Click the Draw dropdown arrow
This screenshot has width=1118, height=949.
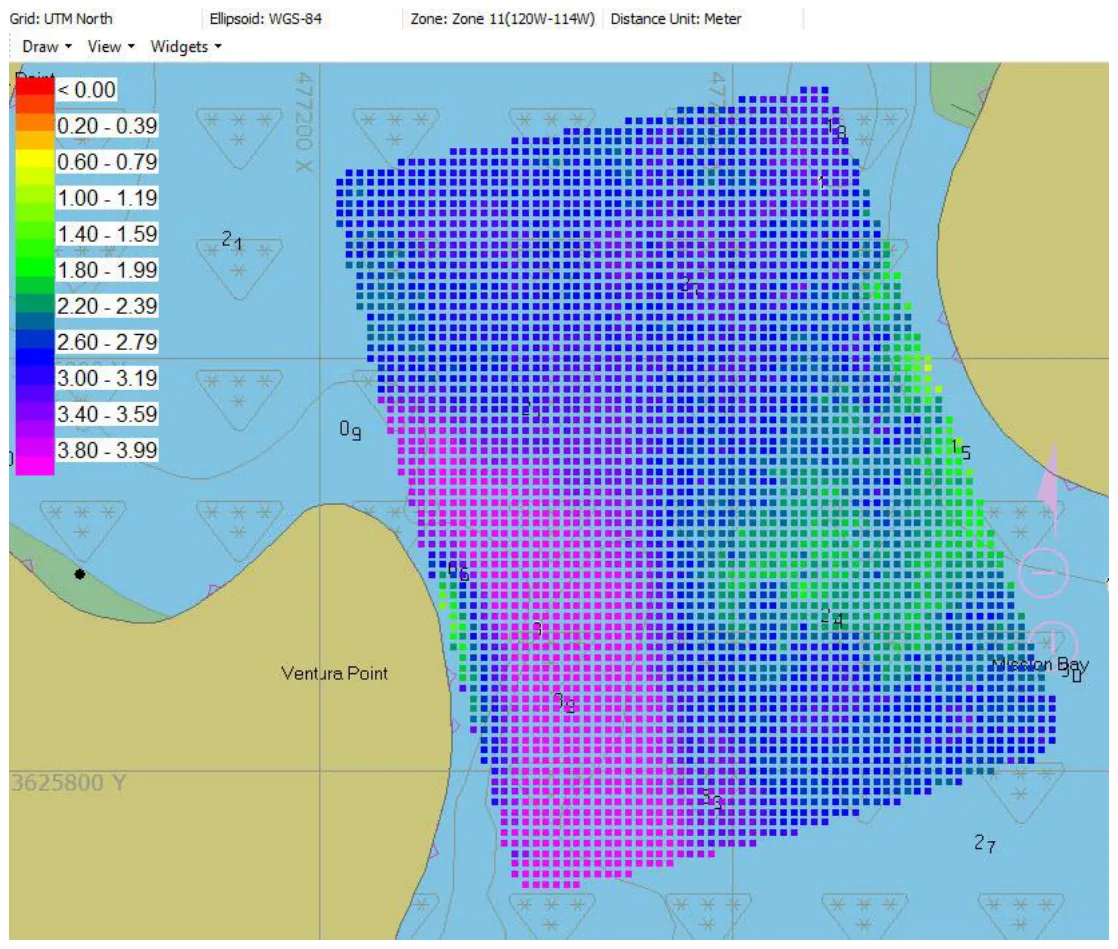pos(68,47)
